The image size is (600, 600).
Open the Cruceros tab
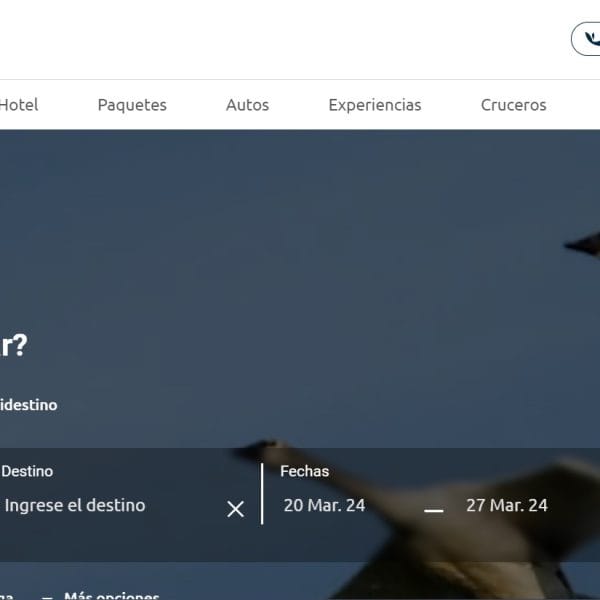point(514,105)
